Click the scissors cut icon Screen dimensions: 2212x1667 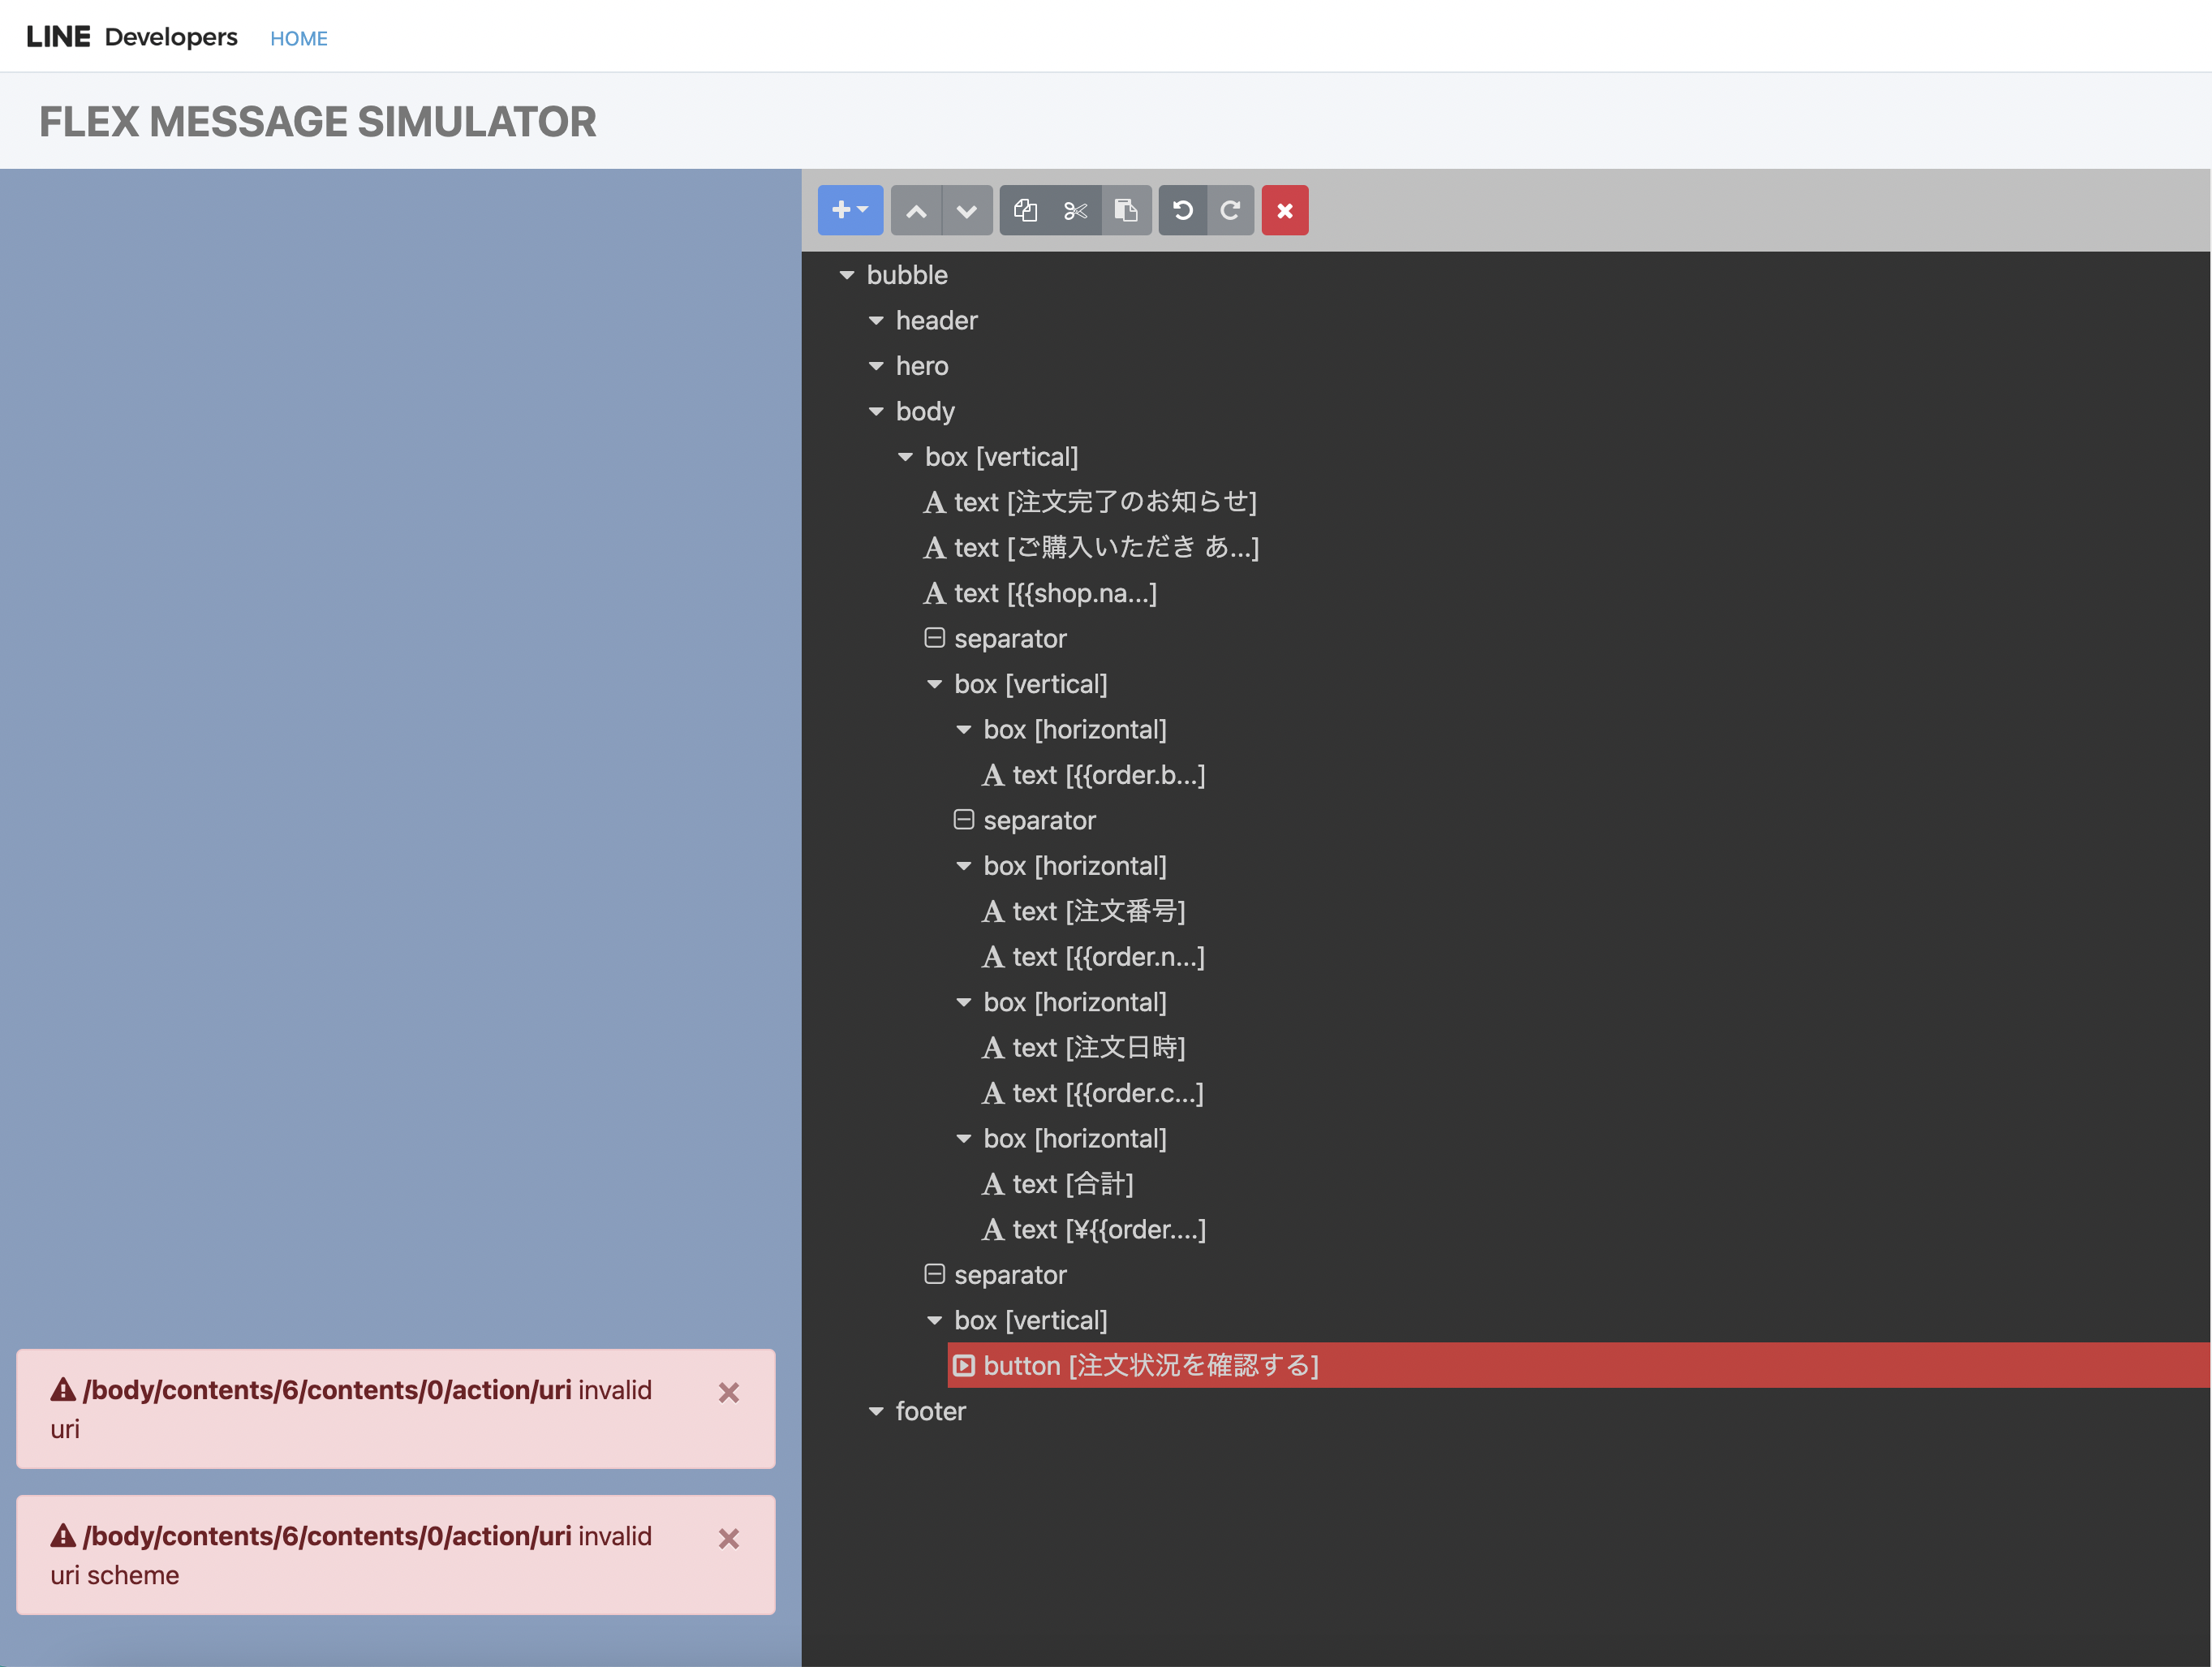(1076, 211)
